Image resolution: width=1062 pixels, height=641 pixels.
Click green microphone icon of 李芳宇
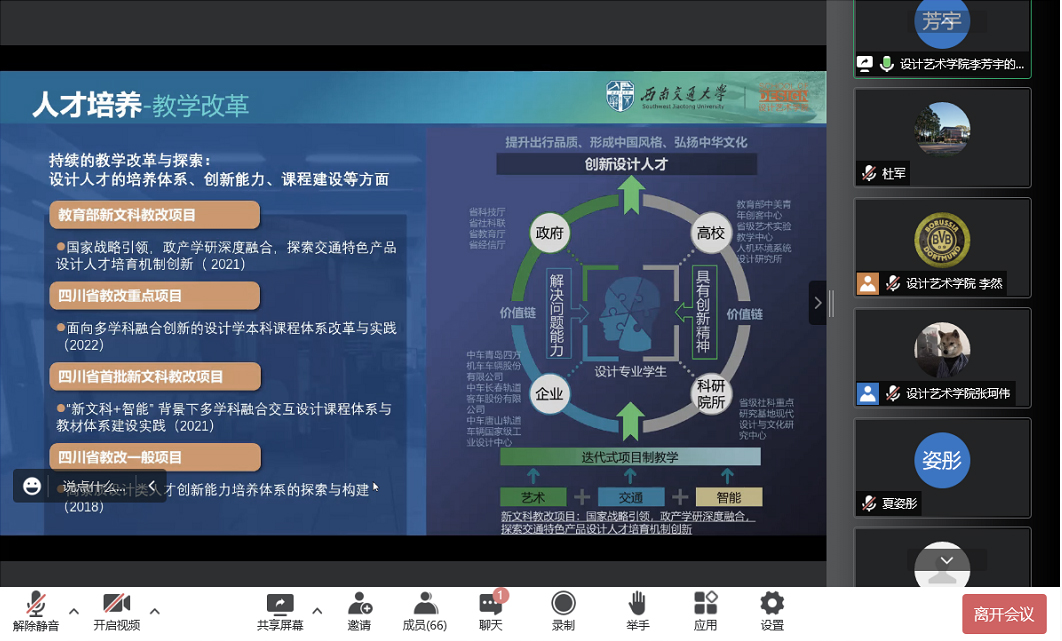tap(887, 64)
